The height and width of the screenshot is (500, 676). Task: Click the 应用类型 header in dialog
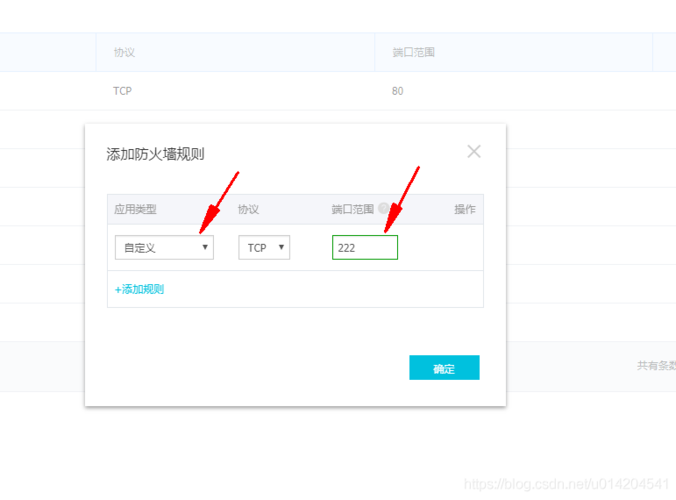click(x=135, y=209)
